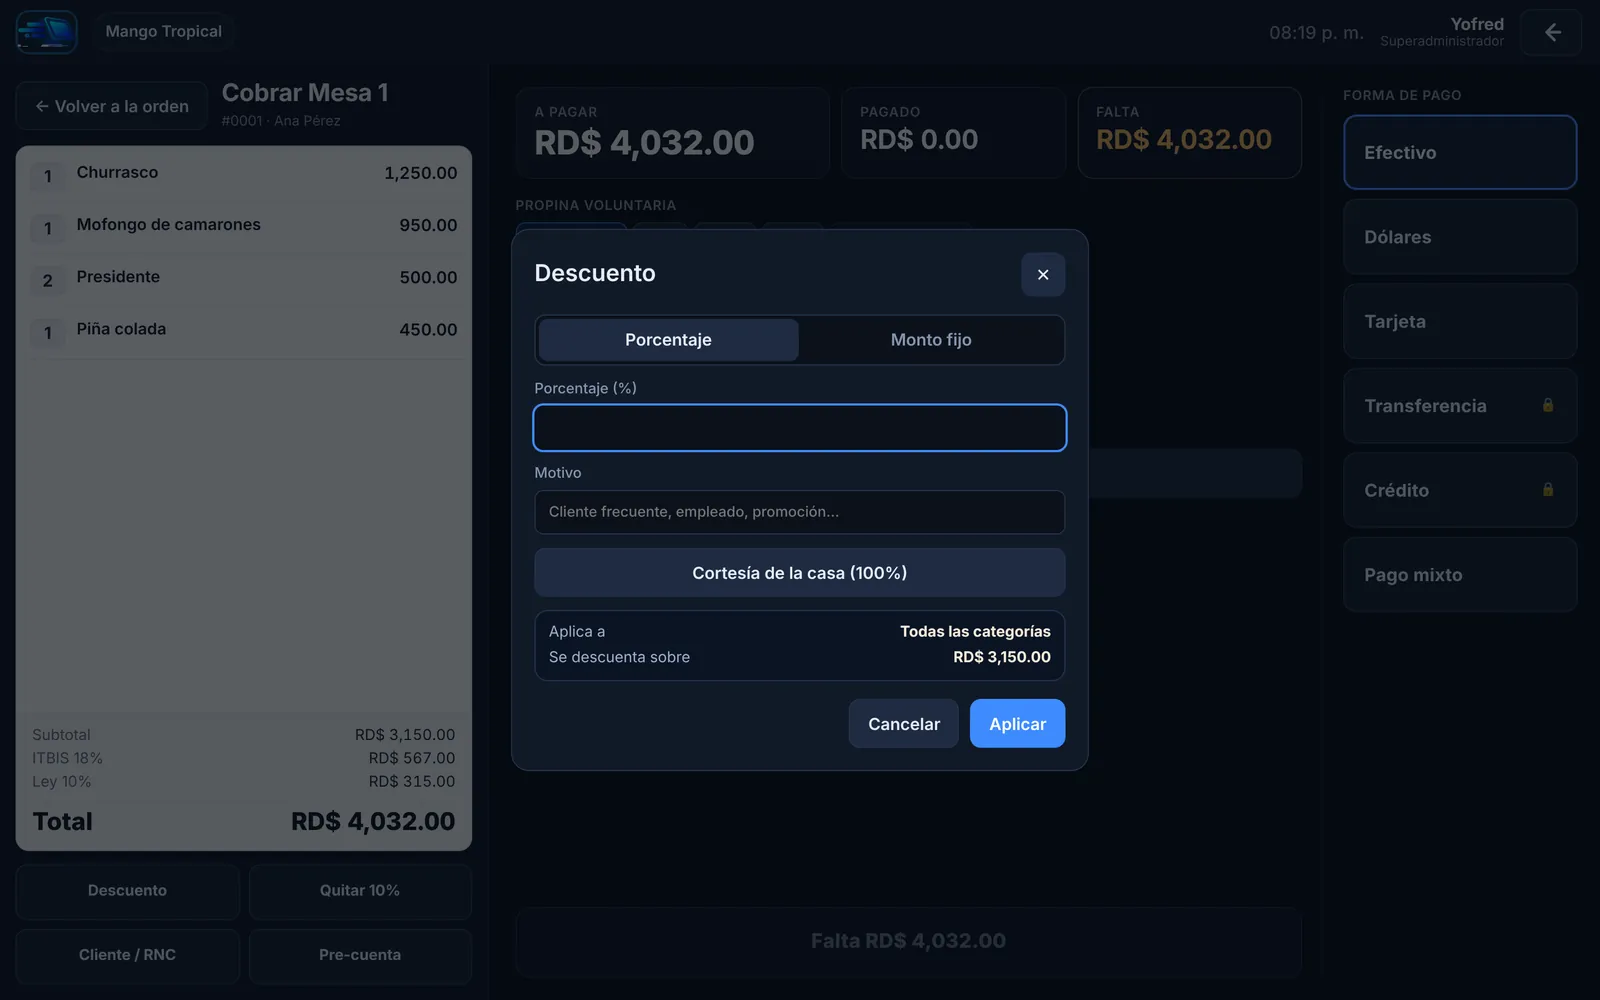Select the Piña colada order row

tap(244, 330)
